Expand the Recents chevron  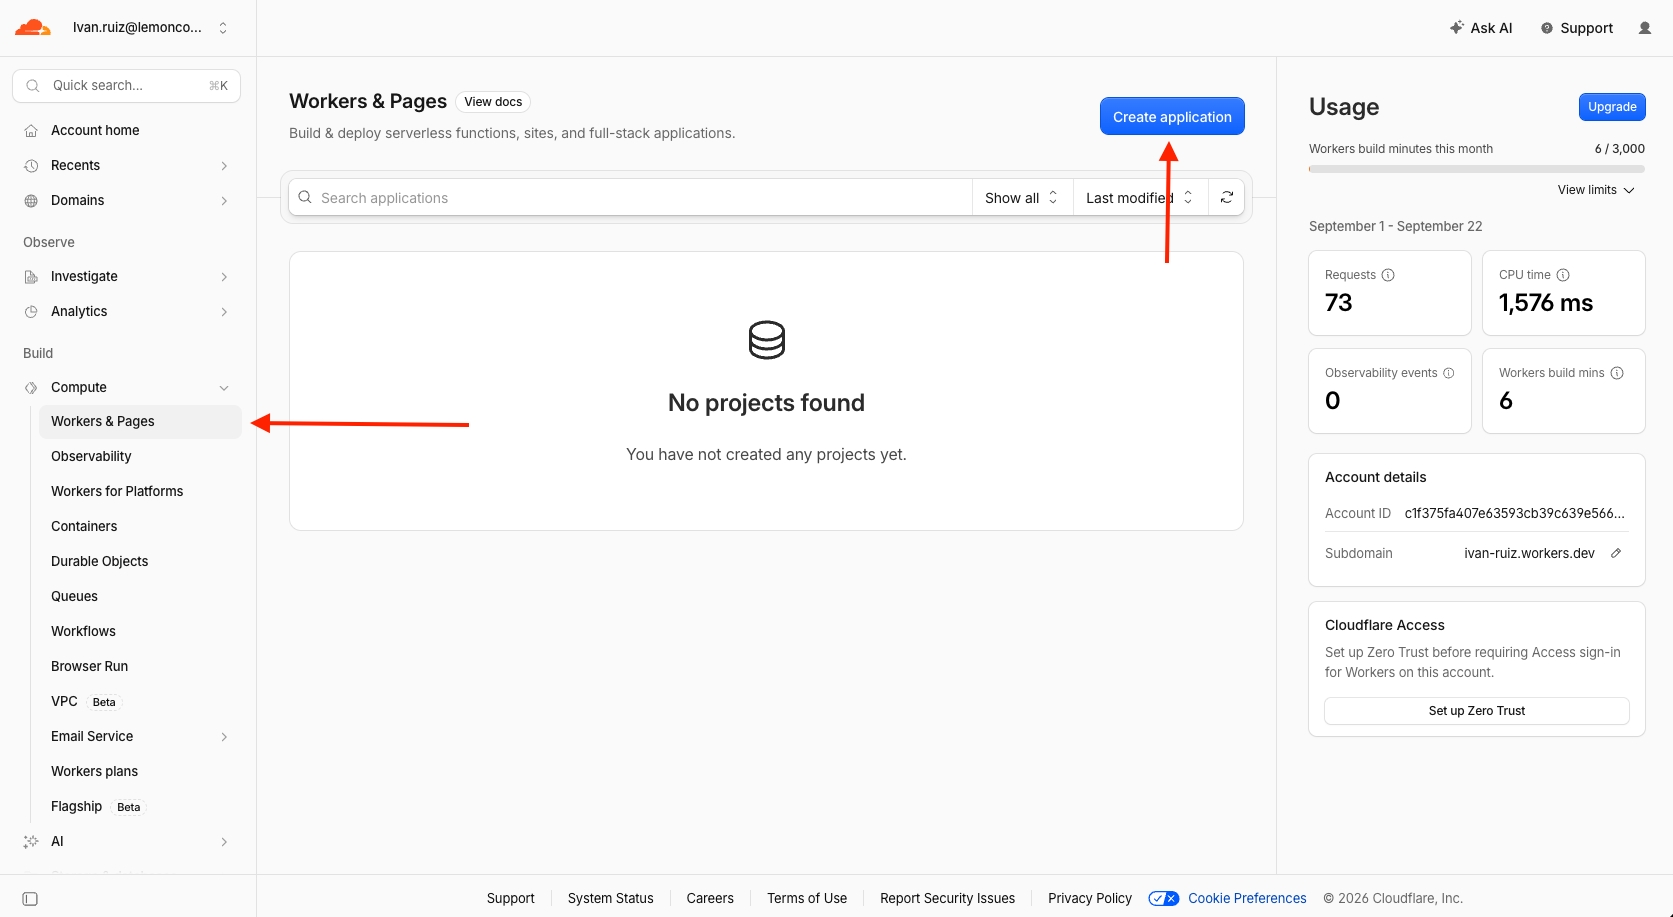point(224,166)
